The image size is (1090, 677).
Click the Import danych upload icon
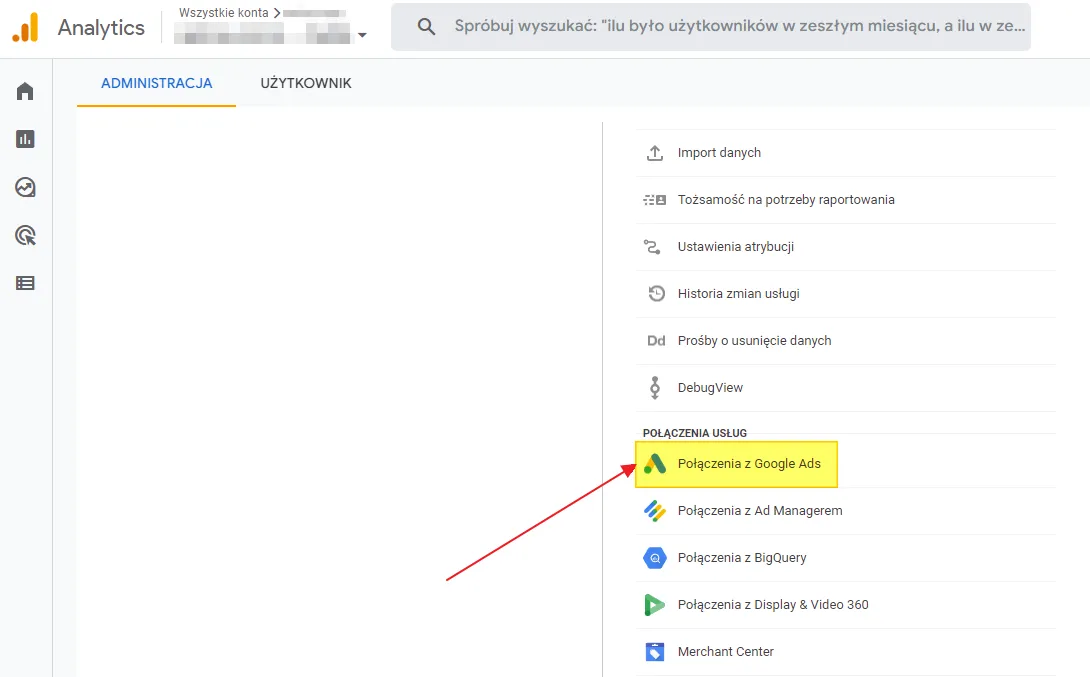pyautogui.click(x=655, y=153)
